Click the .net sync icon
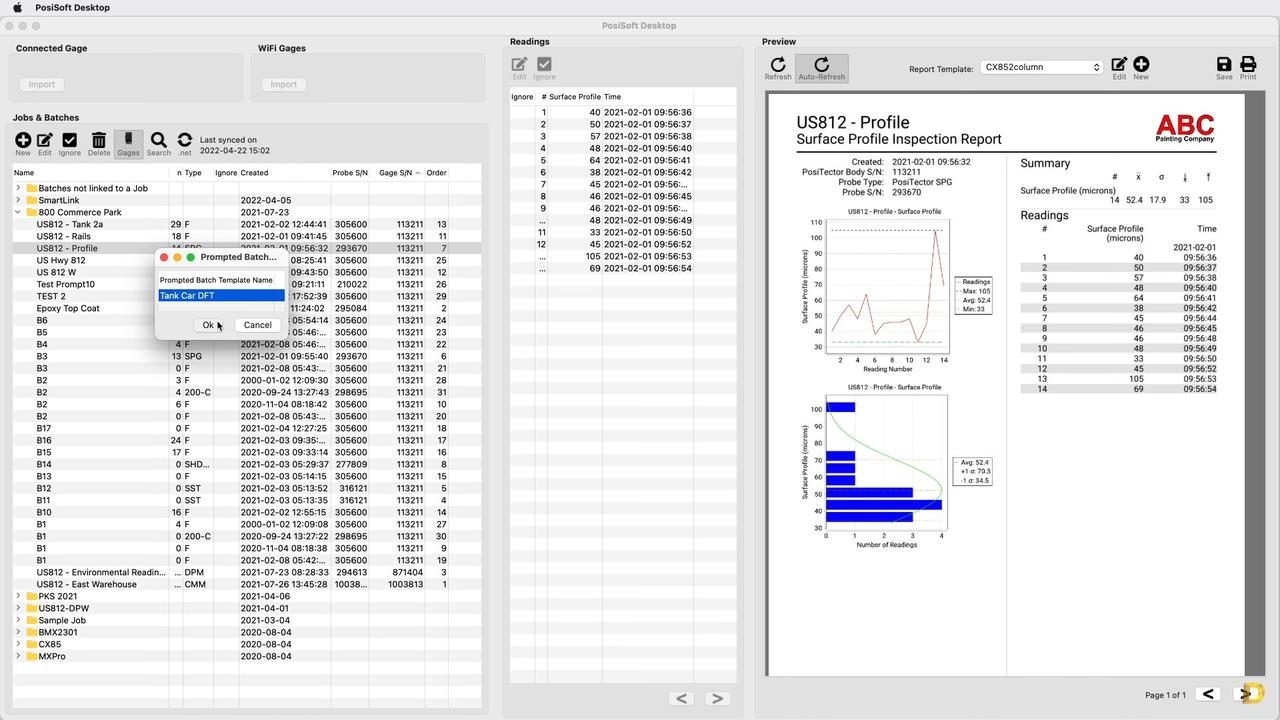Screen dimensions: 1280x720 coord(185,141)
